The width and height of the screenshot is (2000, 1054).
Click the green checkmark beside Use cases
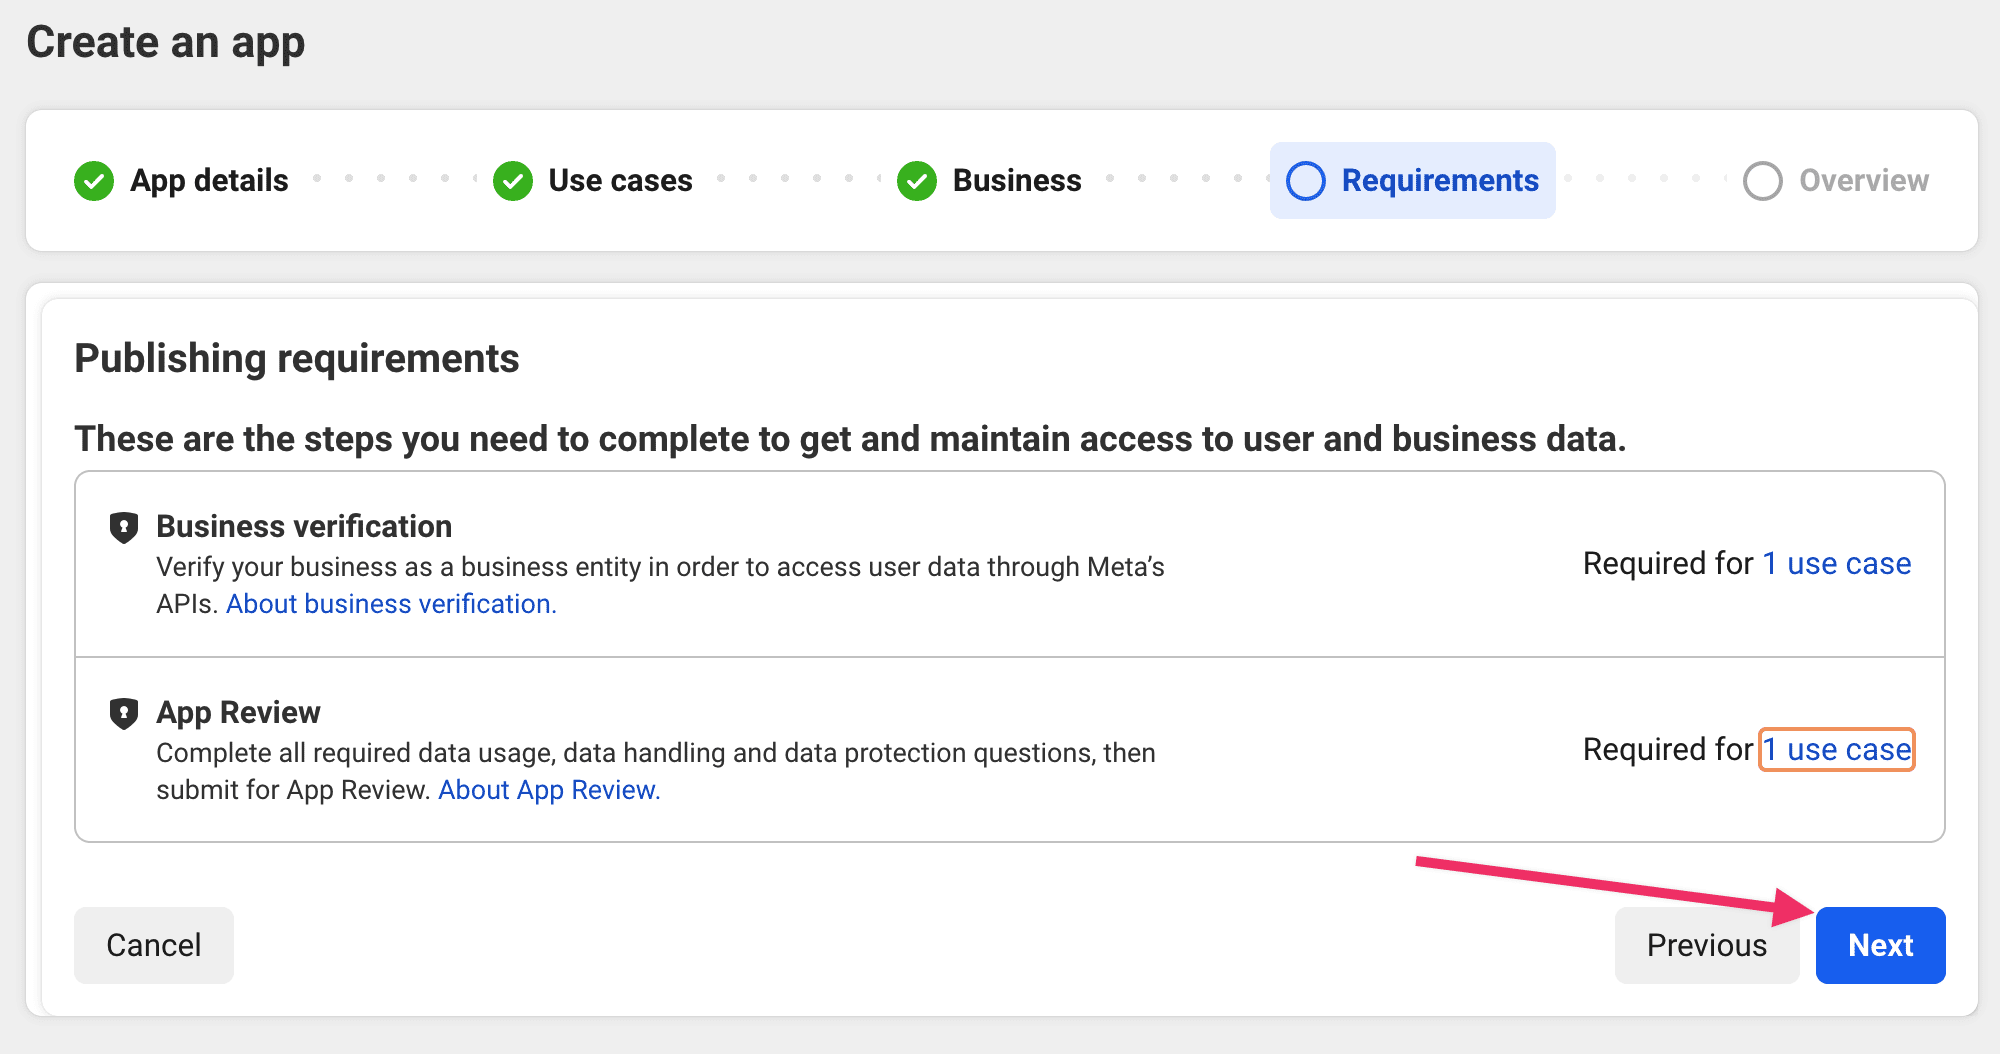(513, 181)
